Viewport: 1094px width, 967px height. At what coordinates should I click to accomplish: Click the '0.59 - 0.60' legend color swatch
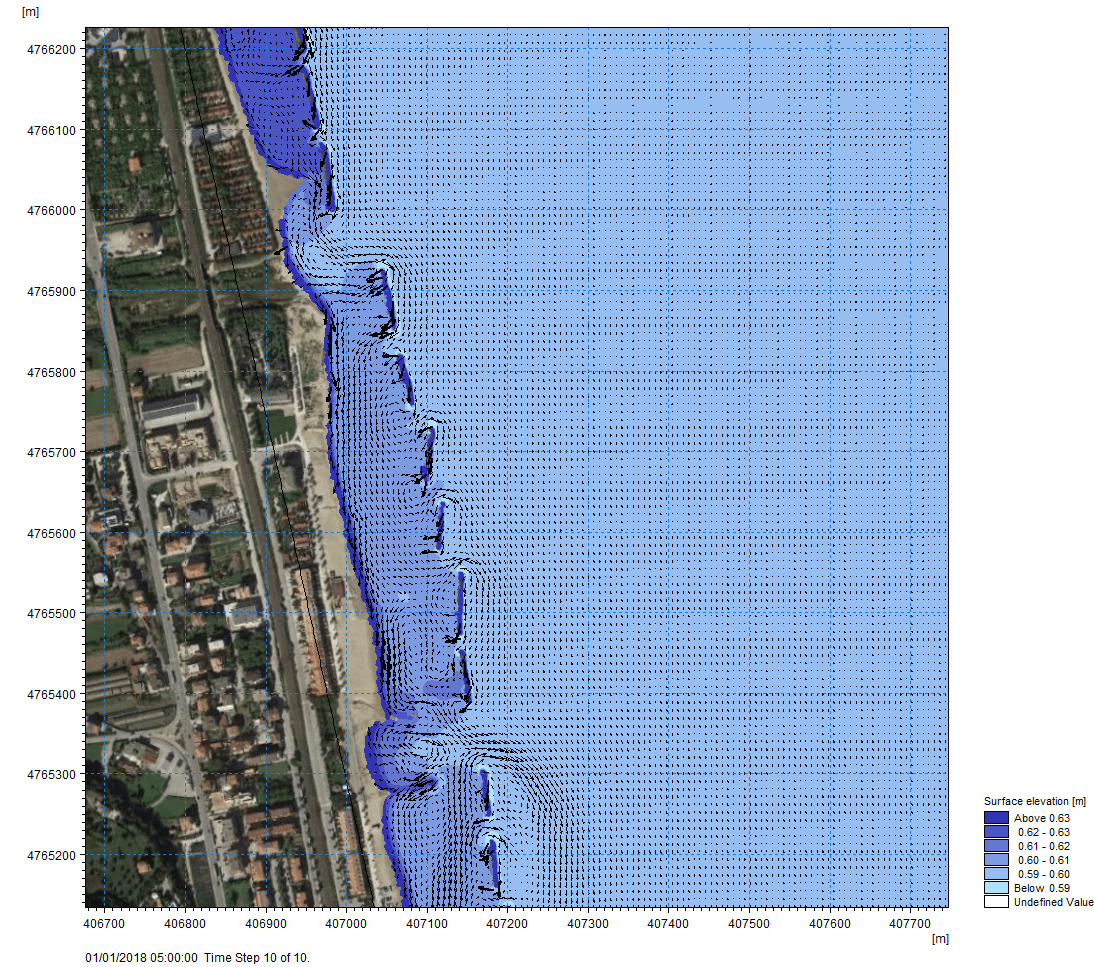coord(996,874)
